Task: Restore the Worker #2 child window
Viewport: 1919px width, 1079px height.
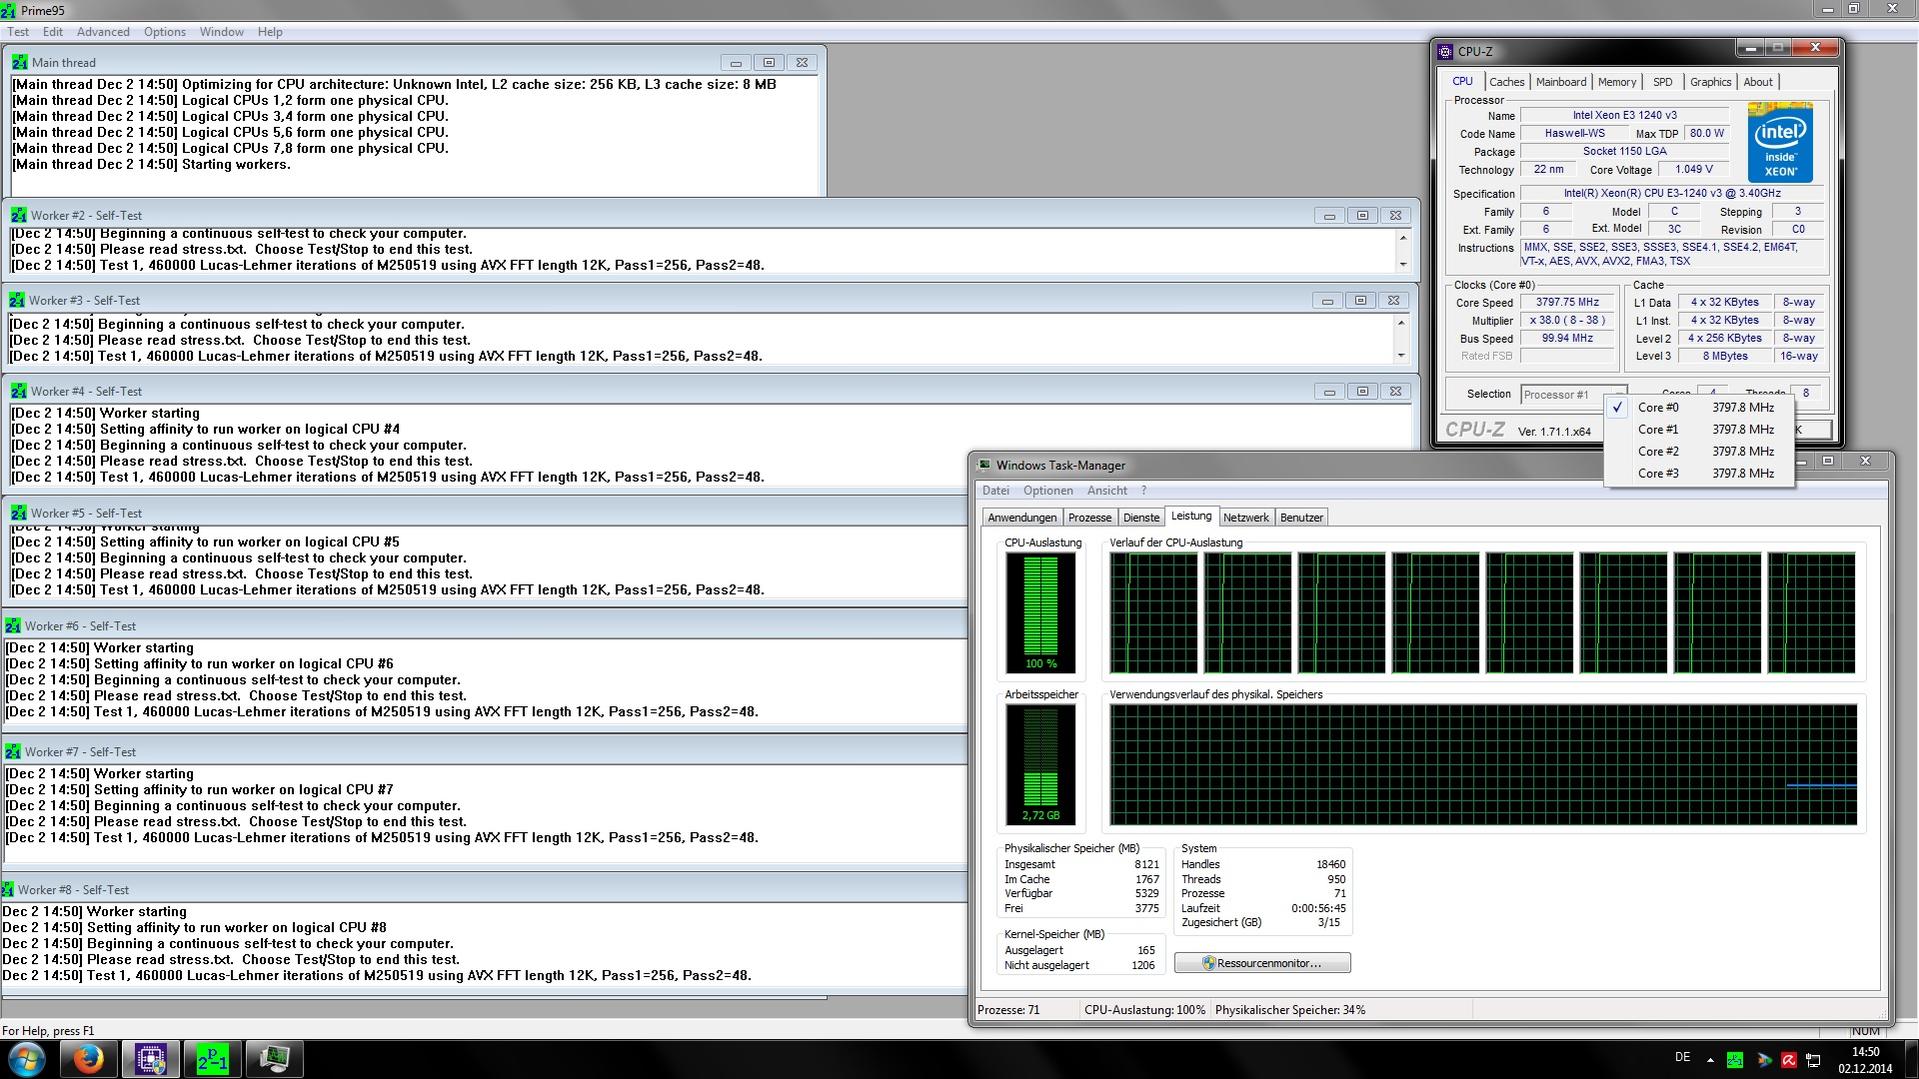Action: 1362,216
